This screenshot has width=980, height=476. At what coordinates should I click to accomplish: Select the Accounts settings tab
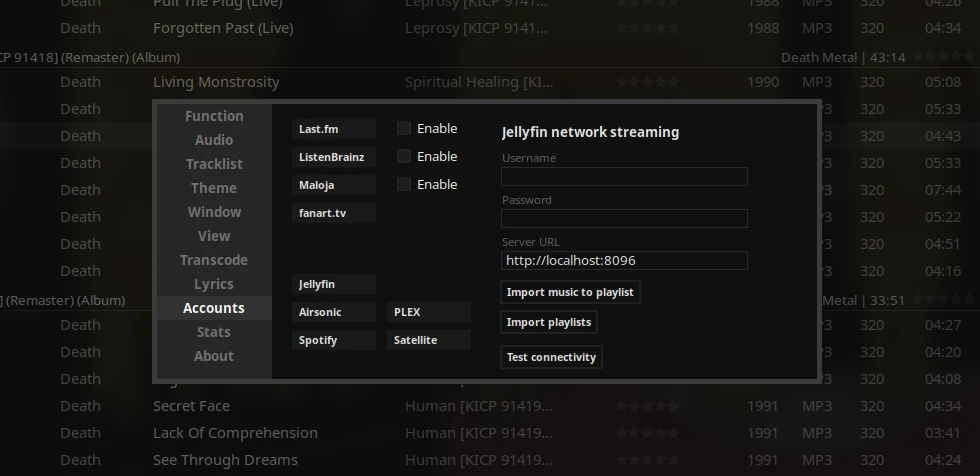[x=214, y=308]
